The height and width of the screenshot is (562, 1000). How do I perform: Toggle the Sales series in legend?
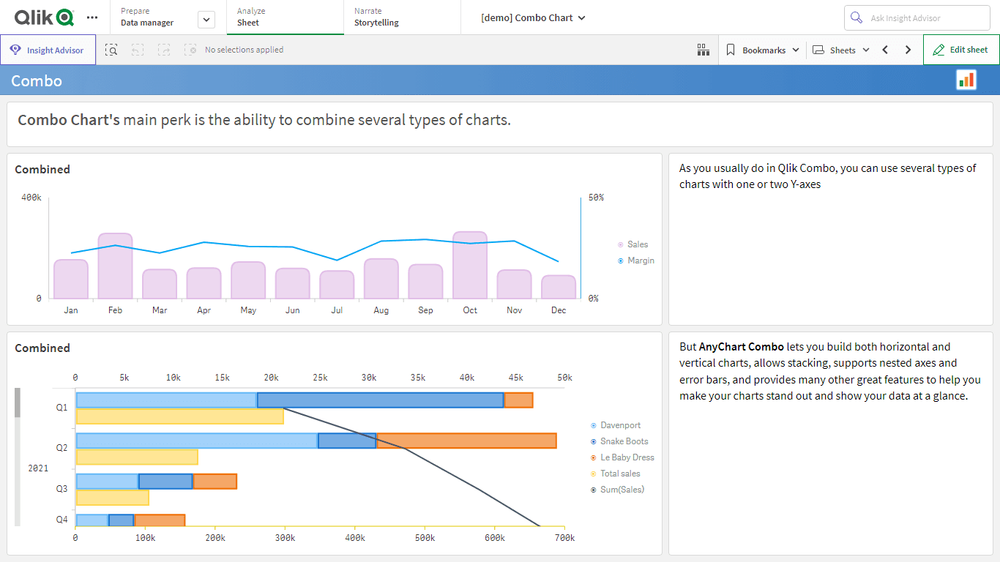pyautogui.click(x=636, y=244)
